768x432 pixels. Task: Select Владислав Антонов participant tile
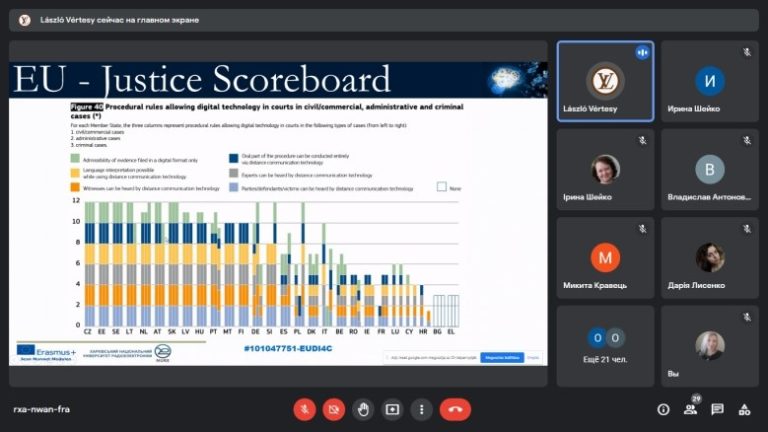coord(710,169)
